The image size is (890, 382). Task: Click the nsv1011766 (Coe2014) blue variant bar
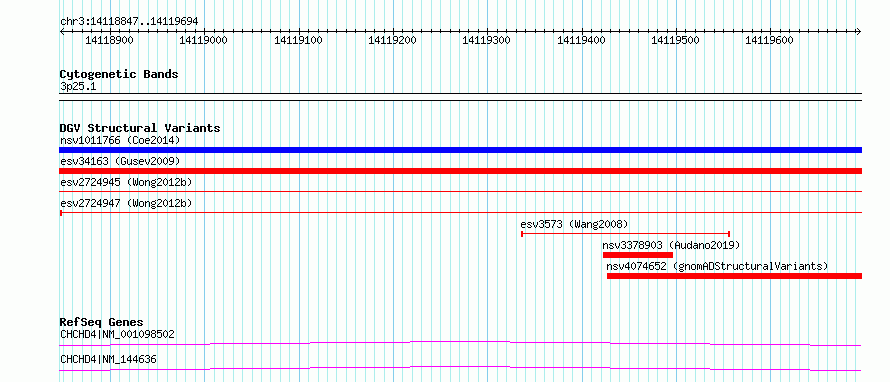[460, 150]
